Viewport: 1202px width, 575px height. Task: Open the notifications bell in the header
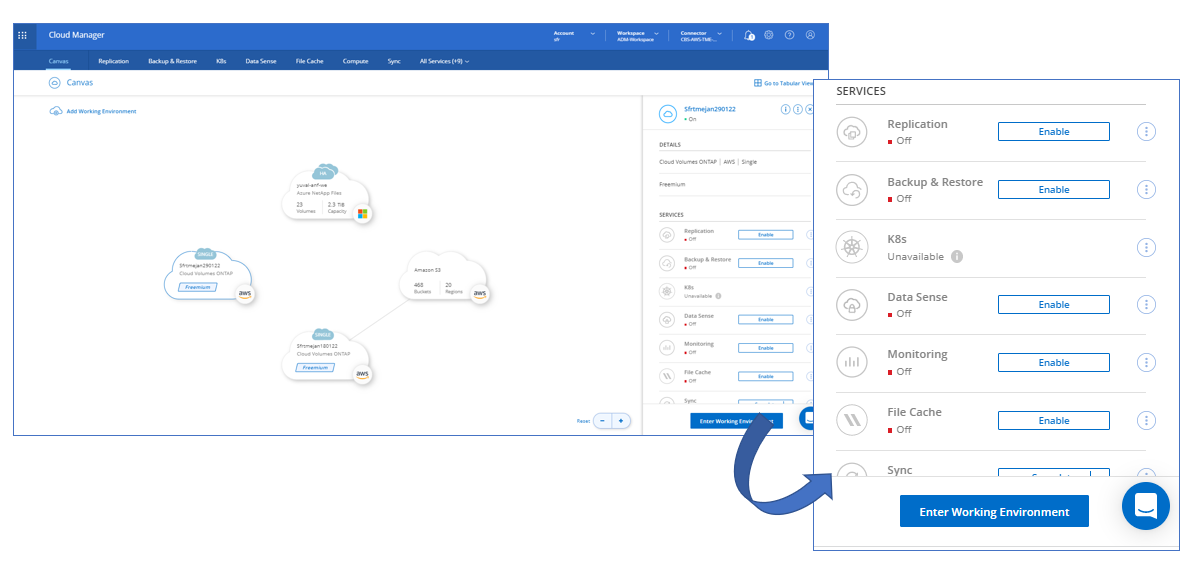coord(749,35)
